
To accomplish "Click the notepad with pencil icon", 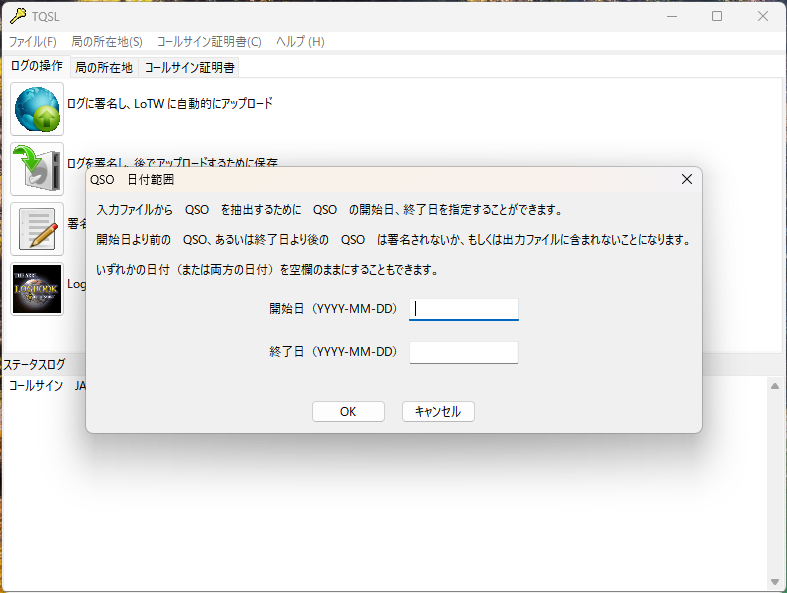I will pyautogui.click(x=37, y=229).
